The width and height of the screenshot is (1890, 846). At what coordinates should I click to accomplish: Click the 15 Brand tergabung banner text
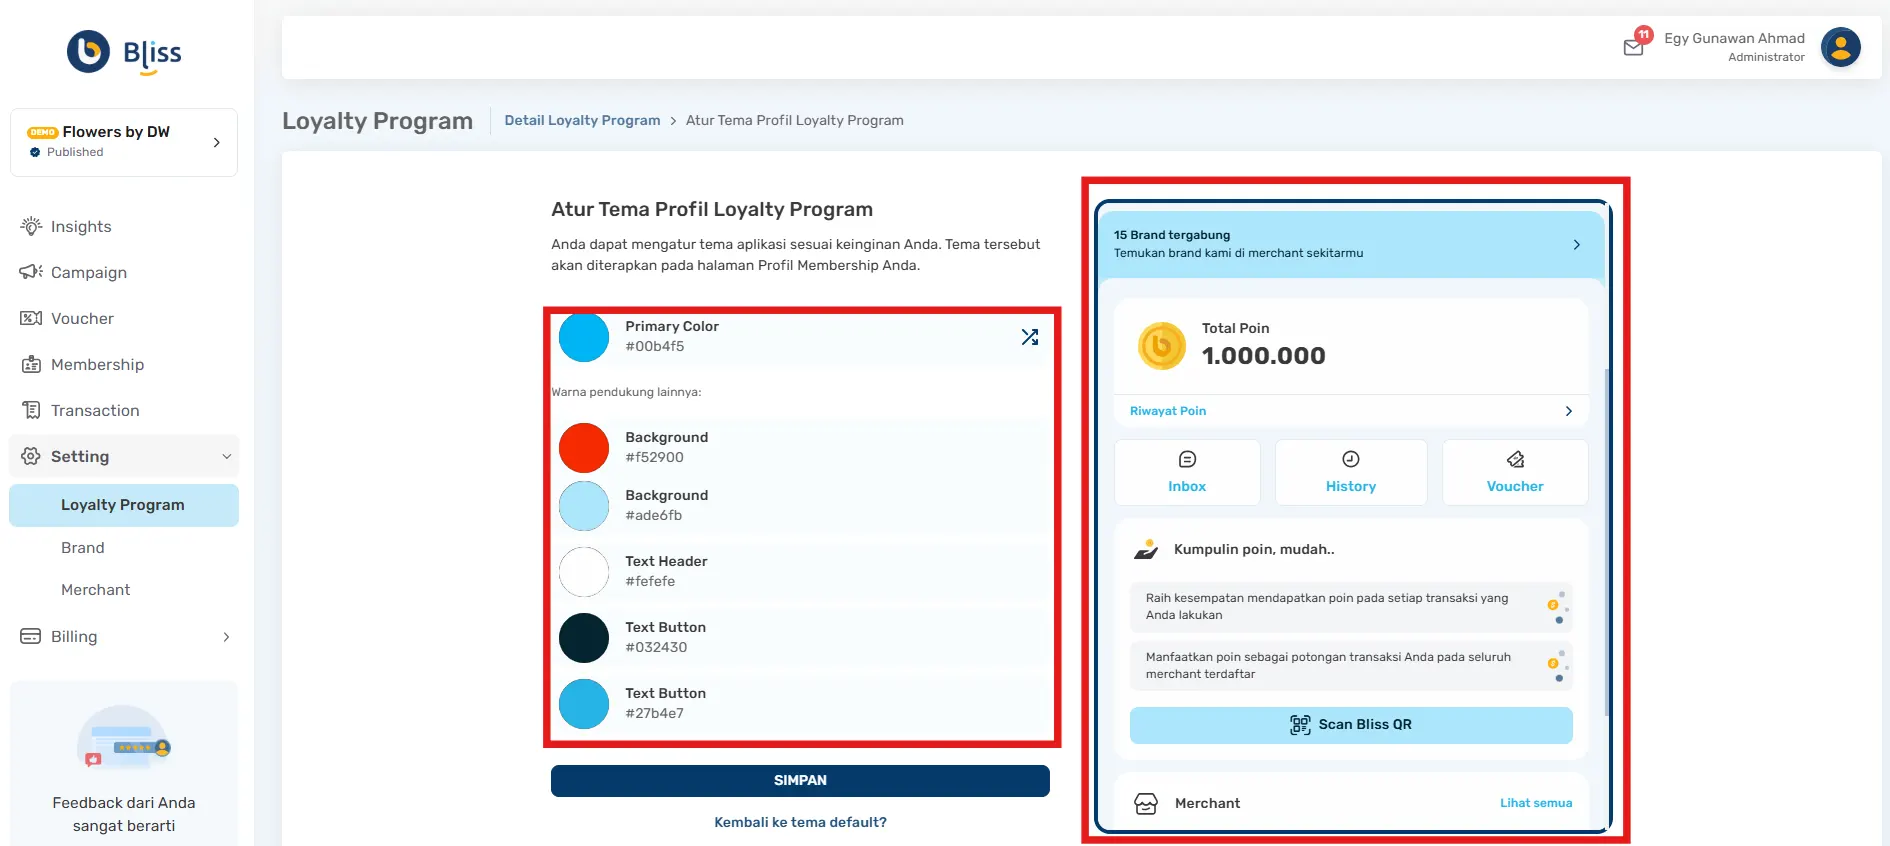(1239, 244)
